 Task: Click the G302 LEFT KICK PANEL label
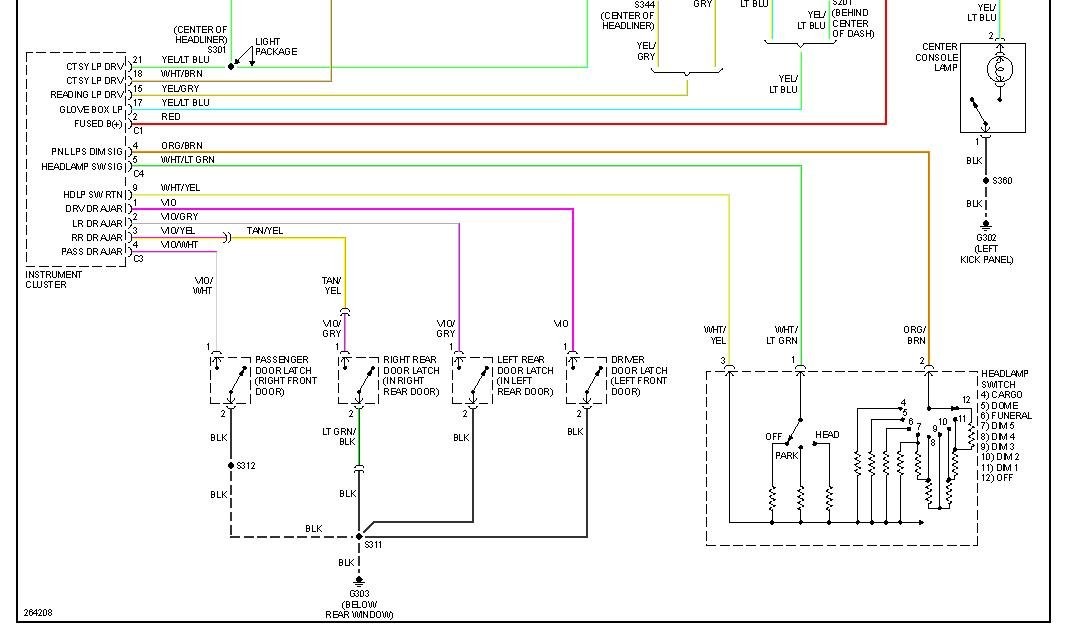click(x=987, y=249)
